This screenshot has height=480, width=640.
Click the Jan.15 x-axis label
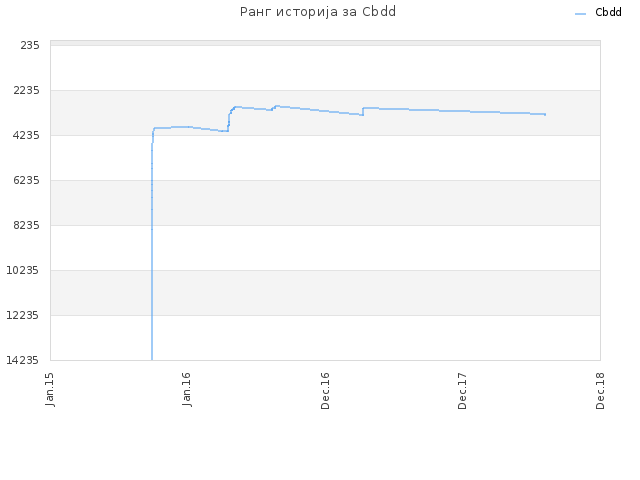pyautogui.click(x=50, y=389)
